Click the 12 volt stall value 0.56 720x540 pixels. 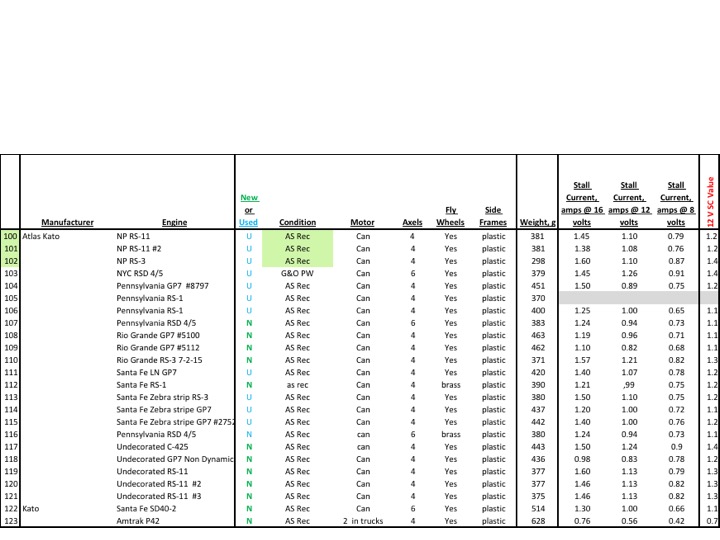629,521
